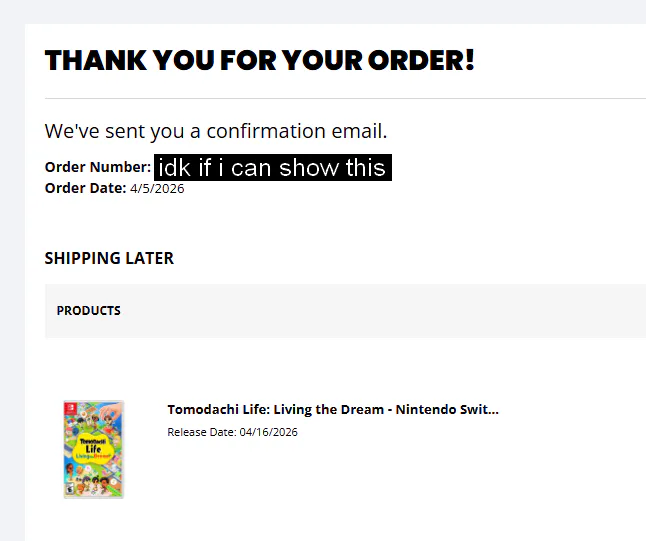Click the gray bar right of the PRODUCTS label
The height and width of the screenshot is (541, 646).
(x=400, y=311)
